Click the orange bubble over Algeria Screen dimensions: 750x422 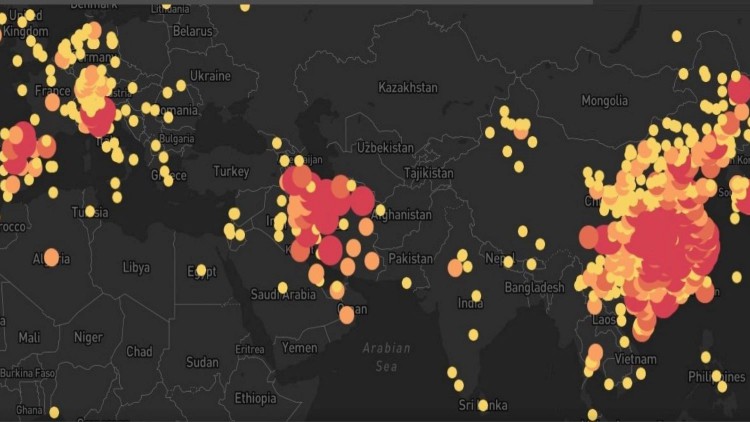[x=51, y=257]
